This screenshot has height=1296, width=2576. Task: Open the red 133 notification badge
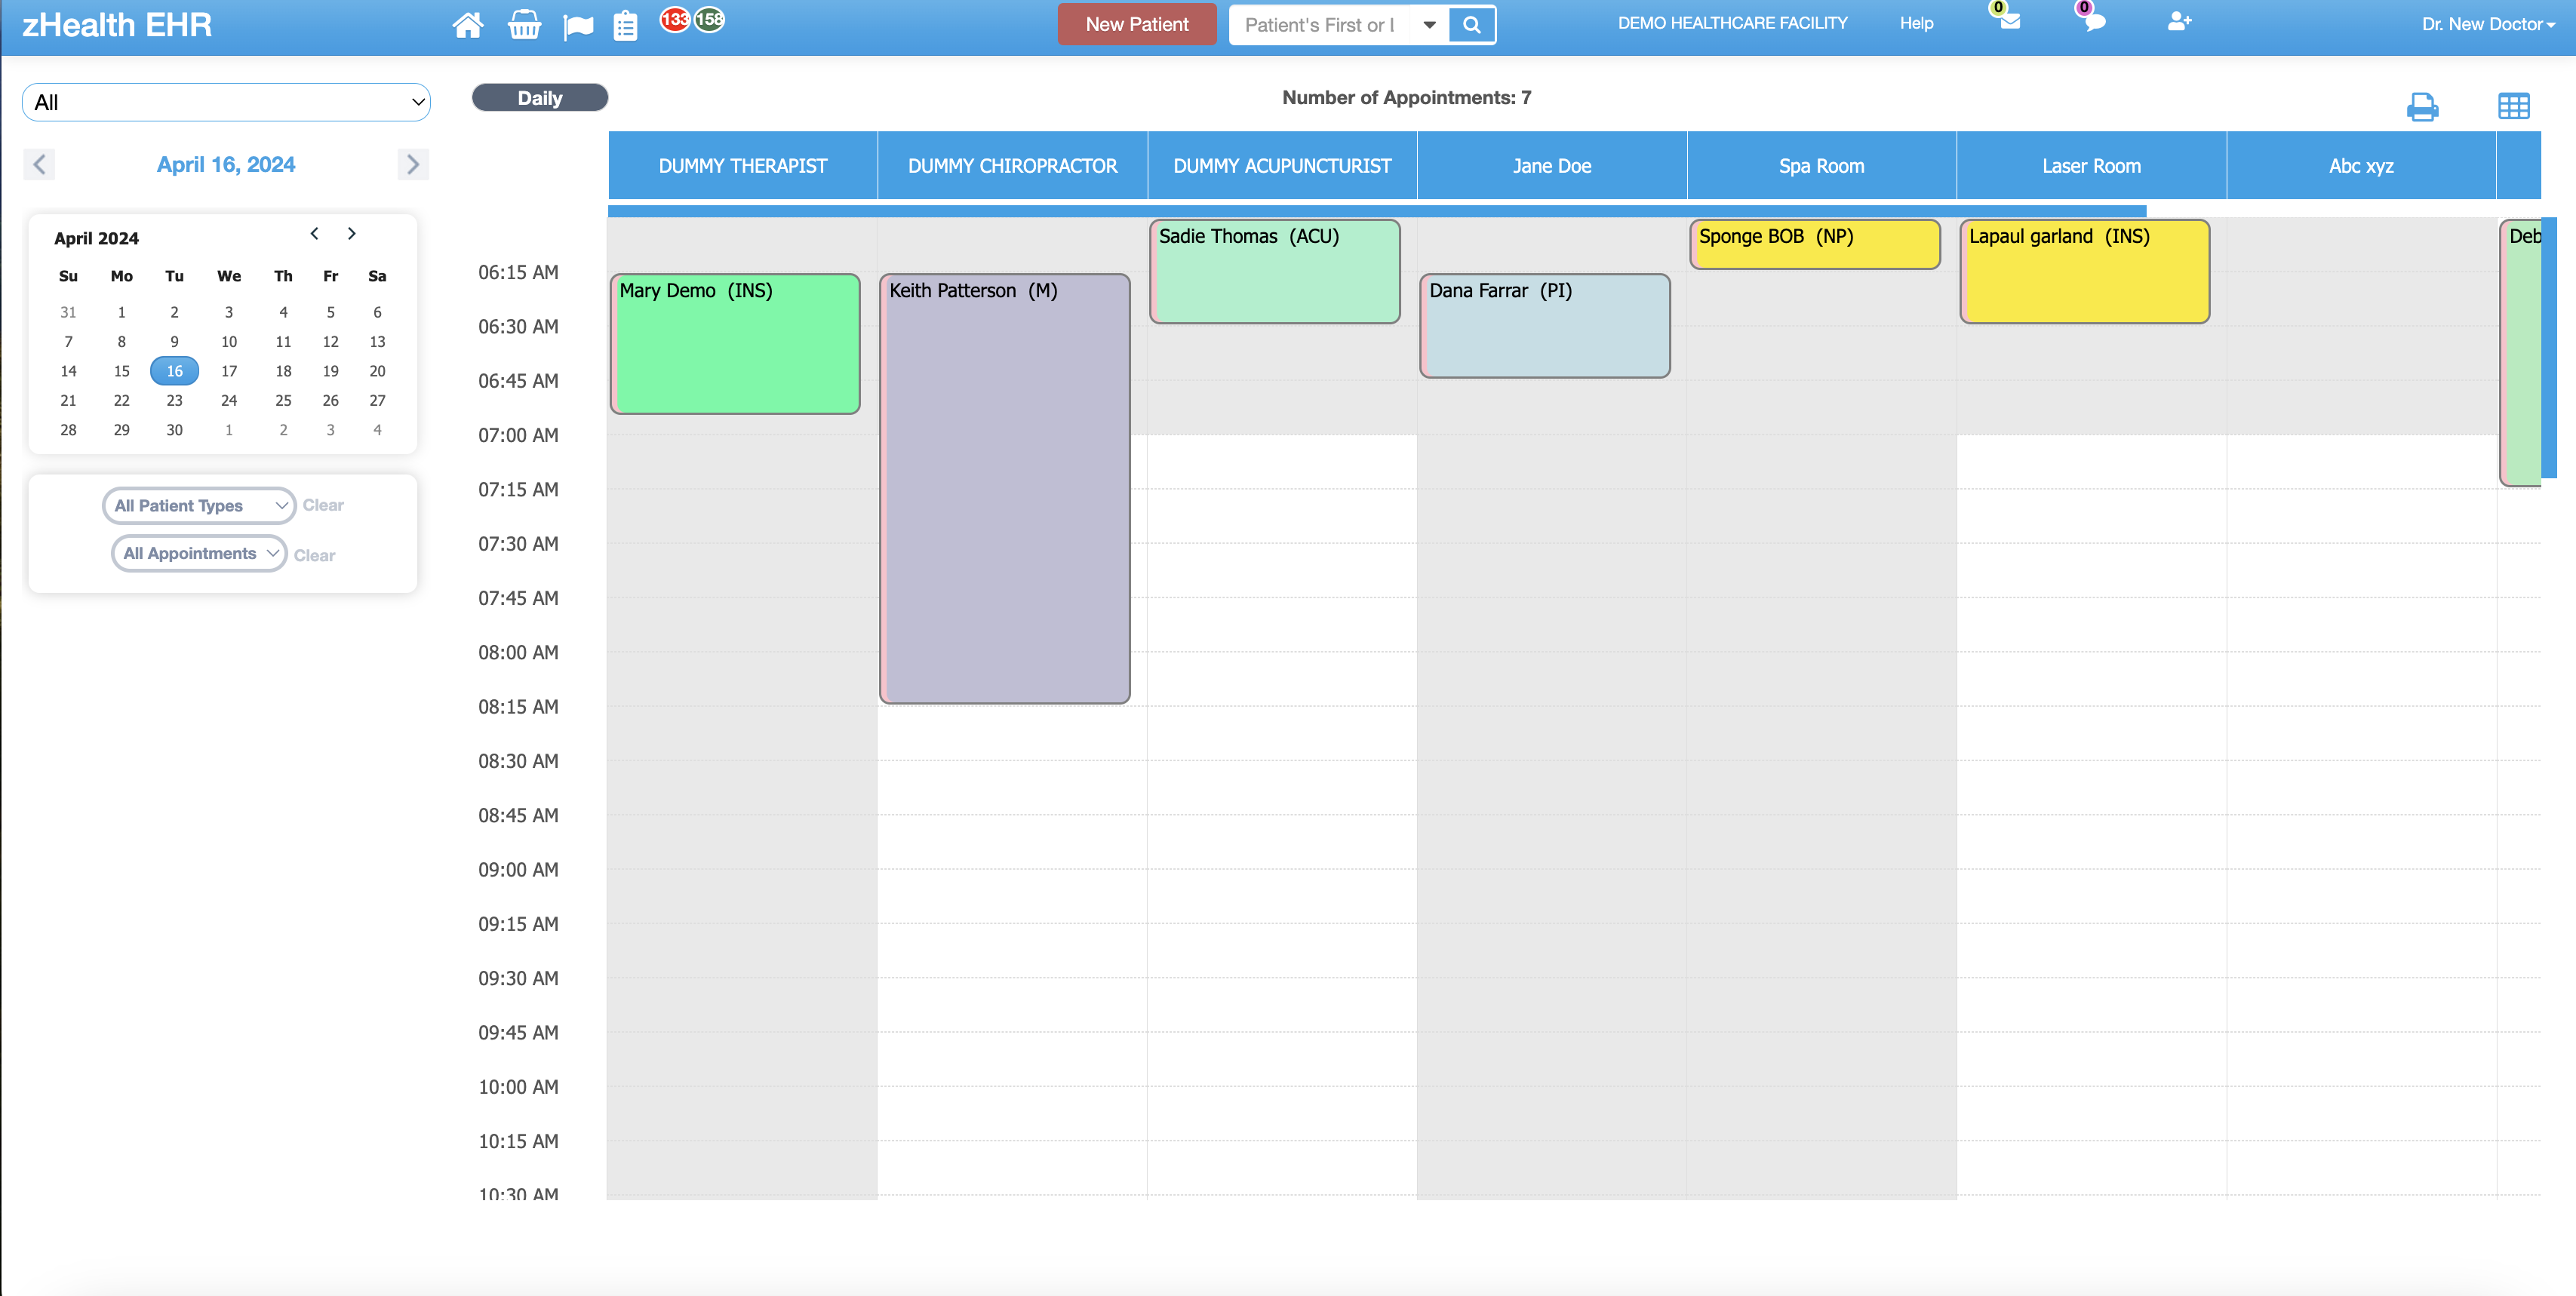[677, 18]
